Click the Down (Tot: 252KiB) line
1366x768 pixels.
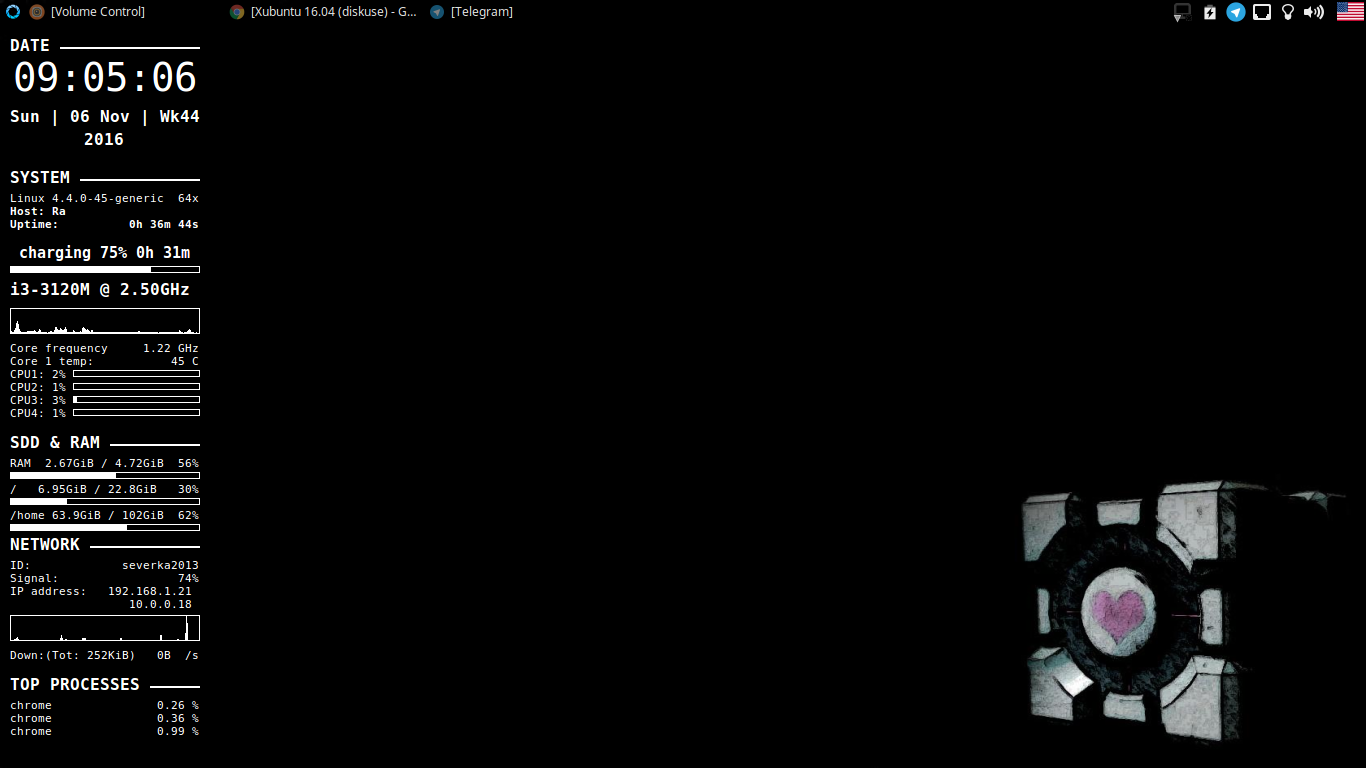pyautogui.click(x=105, y=656)
